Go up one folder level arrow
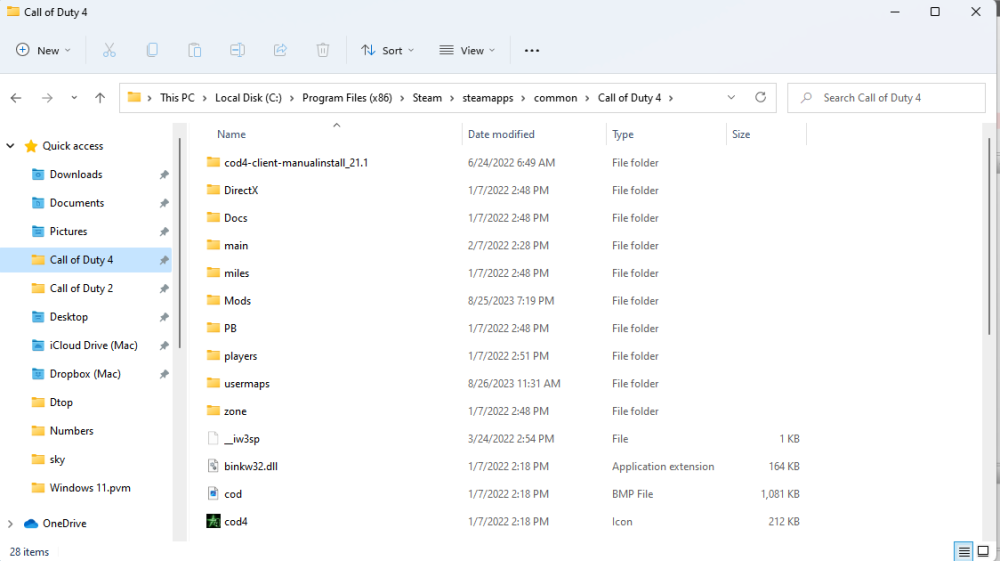 click(100, 98)
